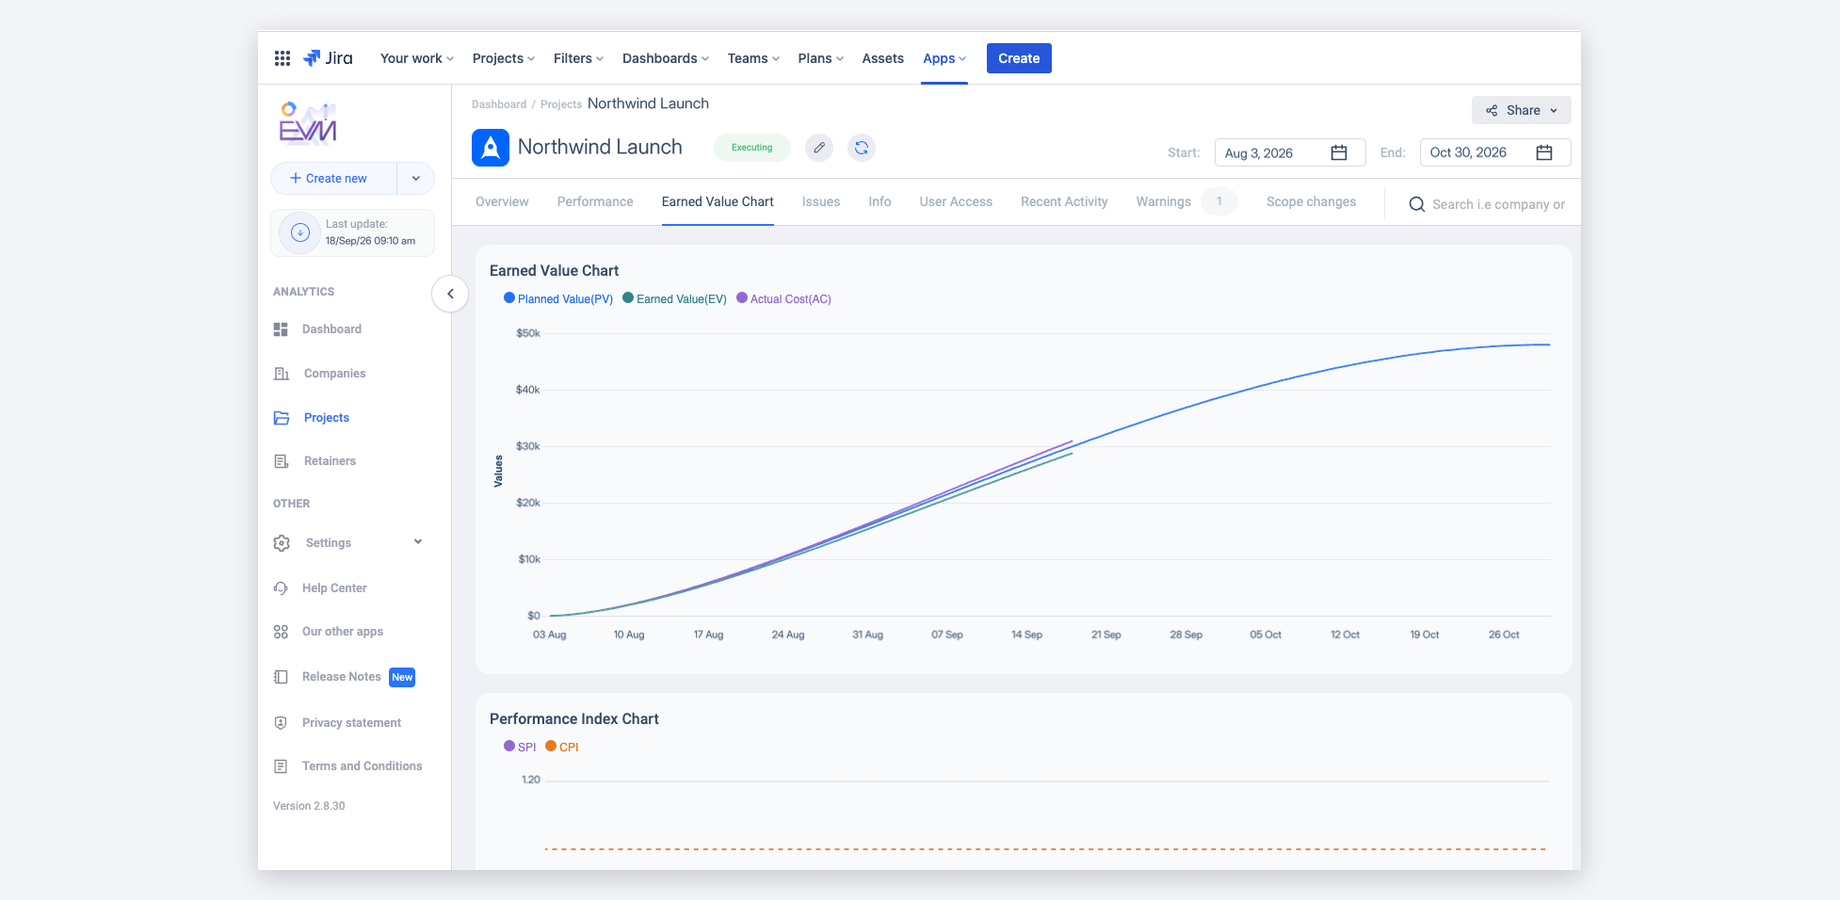The image size is (1840, 900).
Task: Toggle SPI series in performance legend
Action: (520, 747)
